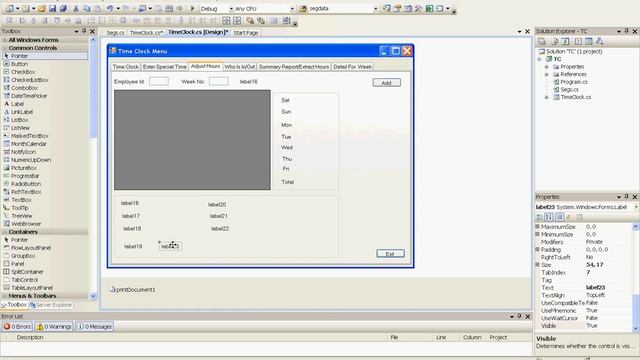Click the Events lightning icon in Properties panel
Screen dimensions: 640x360
click(x=569, y=217)
